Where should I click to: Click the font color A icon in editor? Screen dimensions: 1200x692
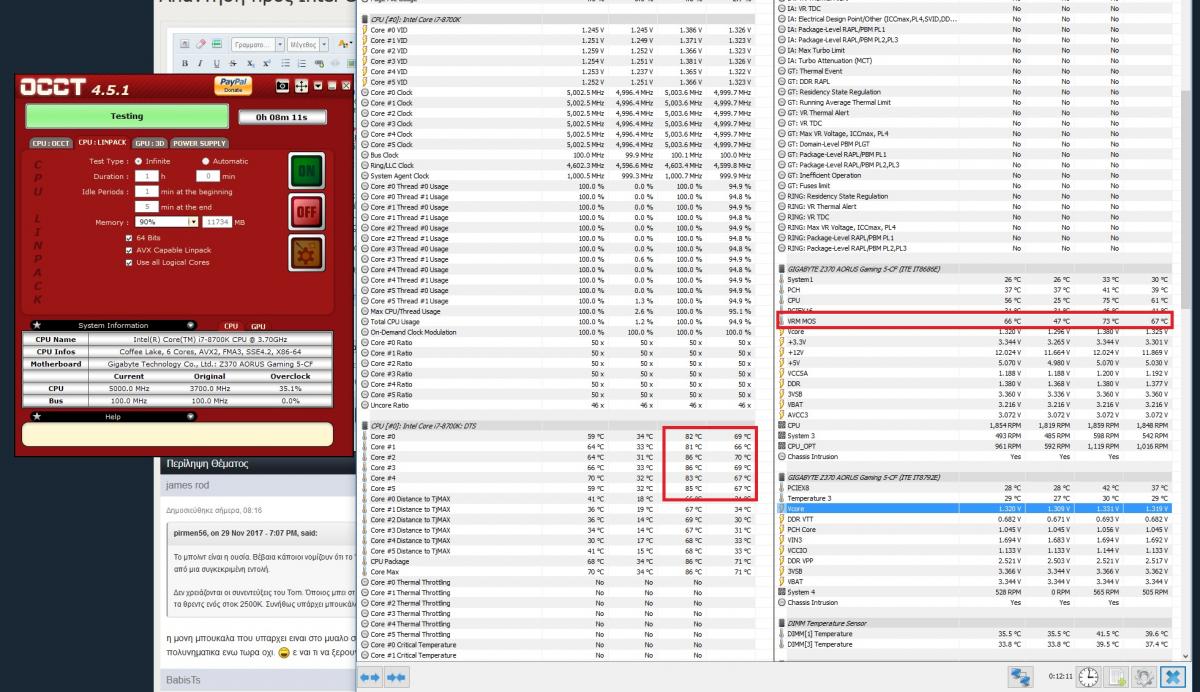click(x=343, y=44)
